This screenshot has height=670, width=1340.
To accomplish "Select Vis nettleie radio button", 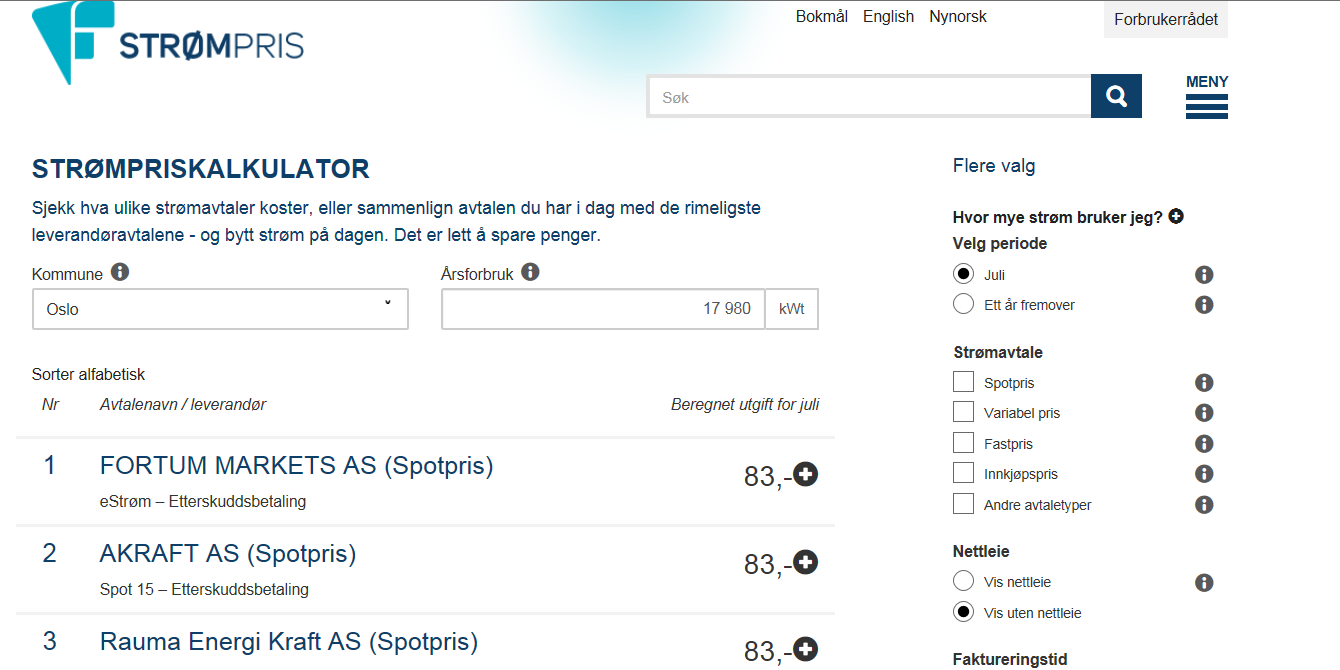I will coord(964,581).
